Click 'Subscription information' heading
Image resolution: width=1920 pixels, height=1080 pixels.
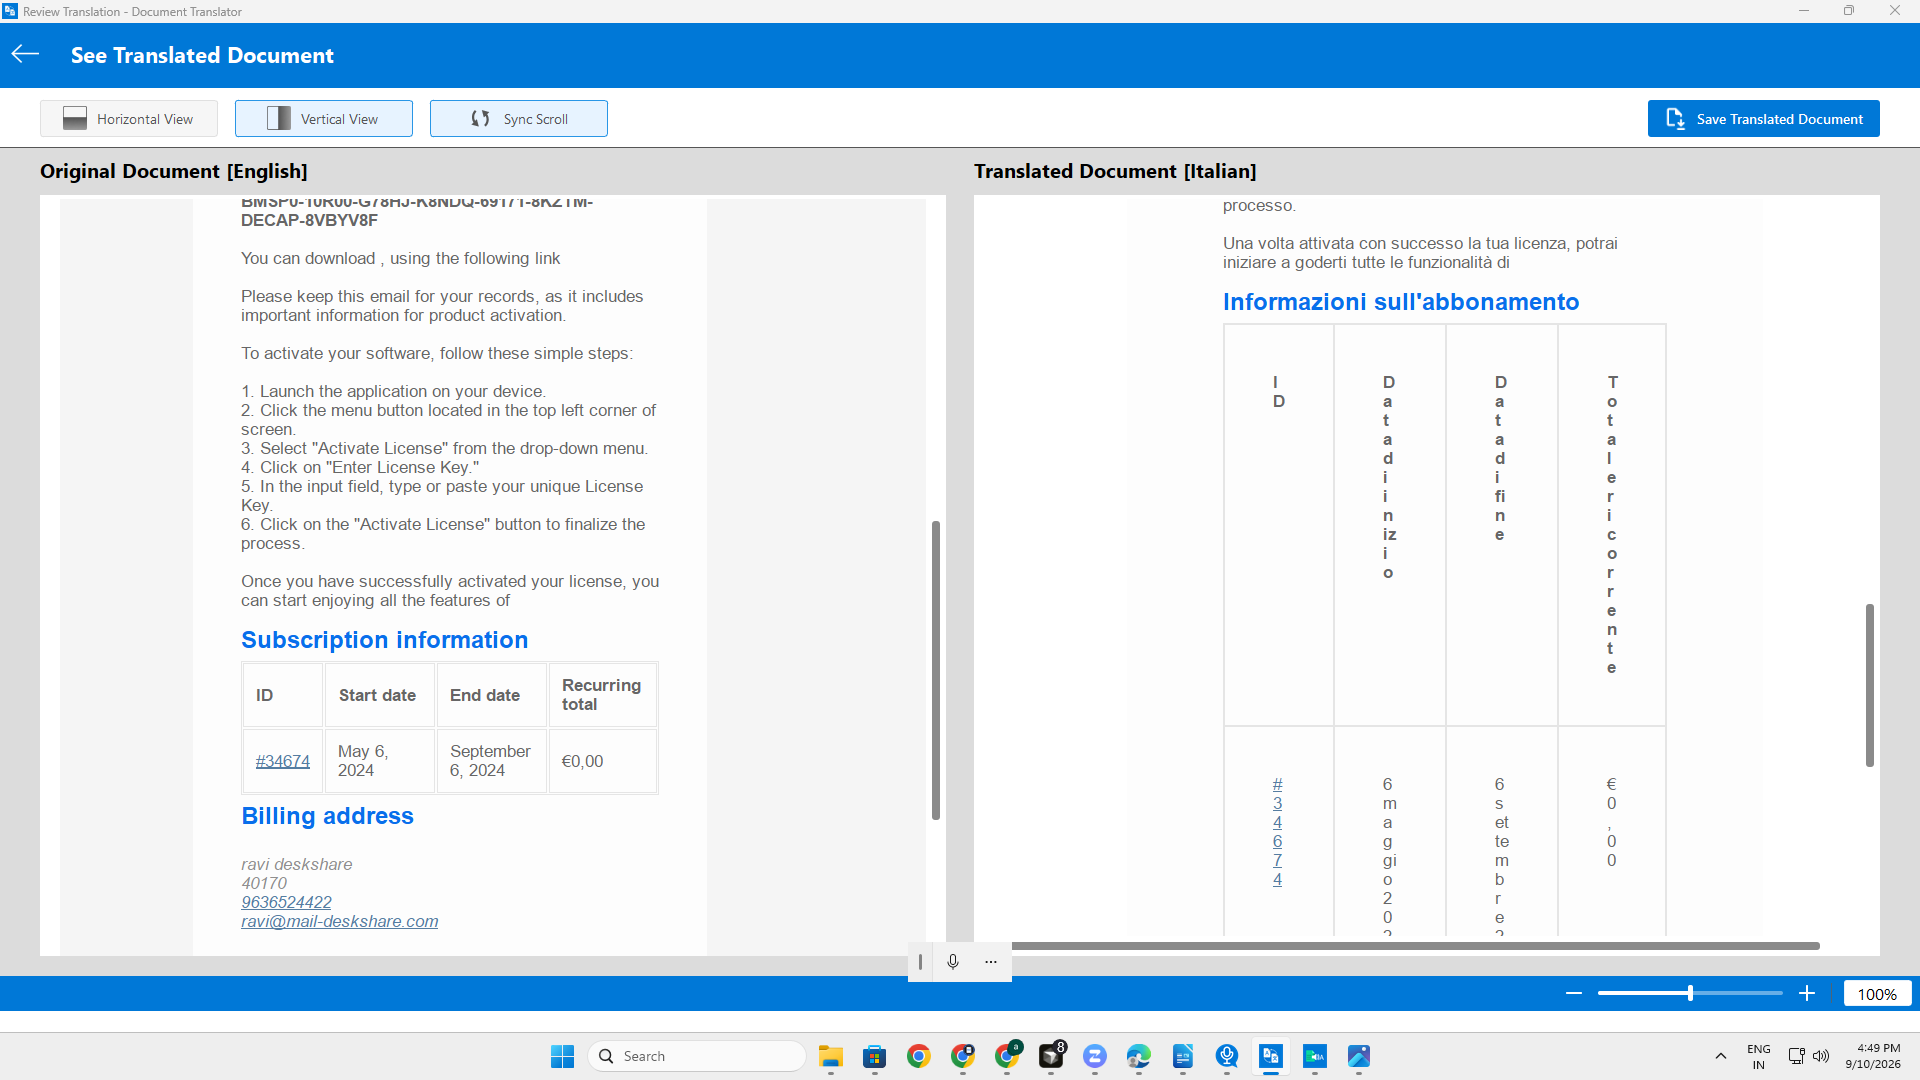[x=385, y=640]
